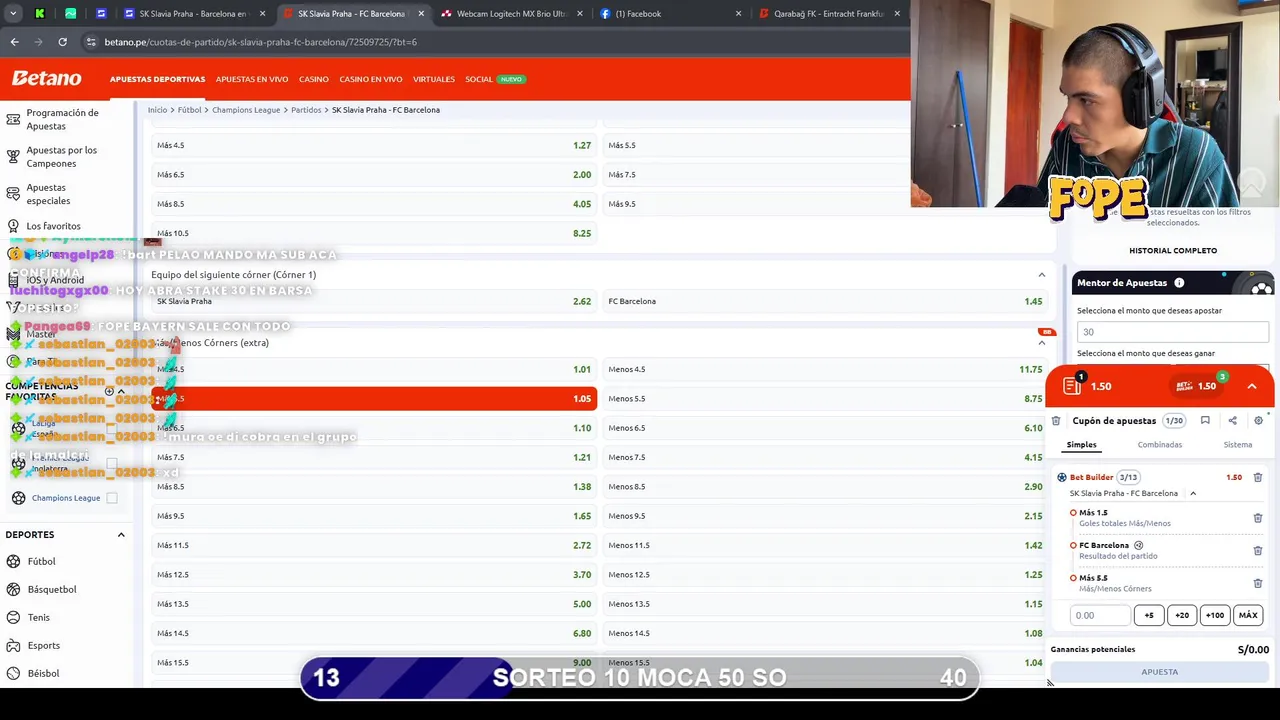The width and height of the screenshot is (1280, 720).
Task: Open Los favoritos in the sidebar
Action: tap(53, 226)
